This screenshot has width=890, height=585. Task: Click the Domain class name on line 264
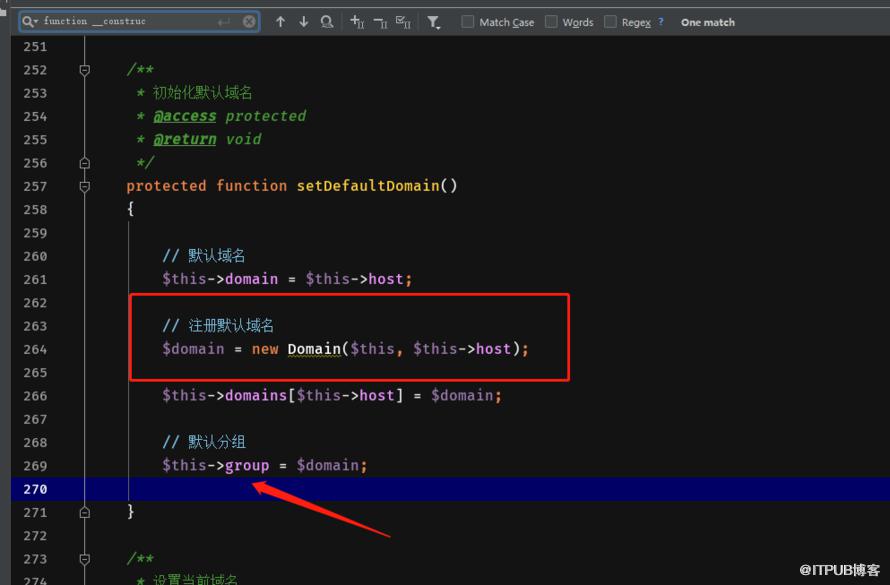pyautogui.click(x=314, y=349)
